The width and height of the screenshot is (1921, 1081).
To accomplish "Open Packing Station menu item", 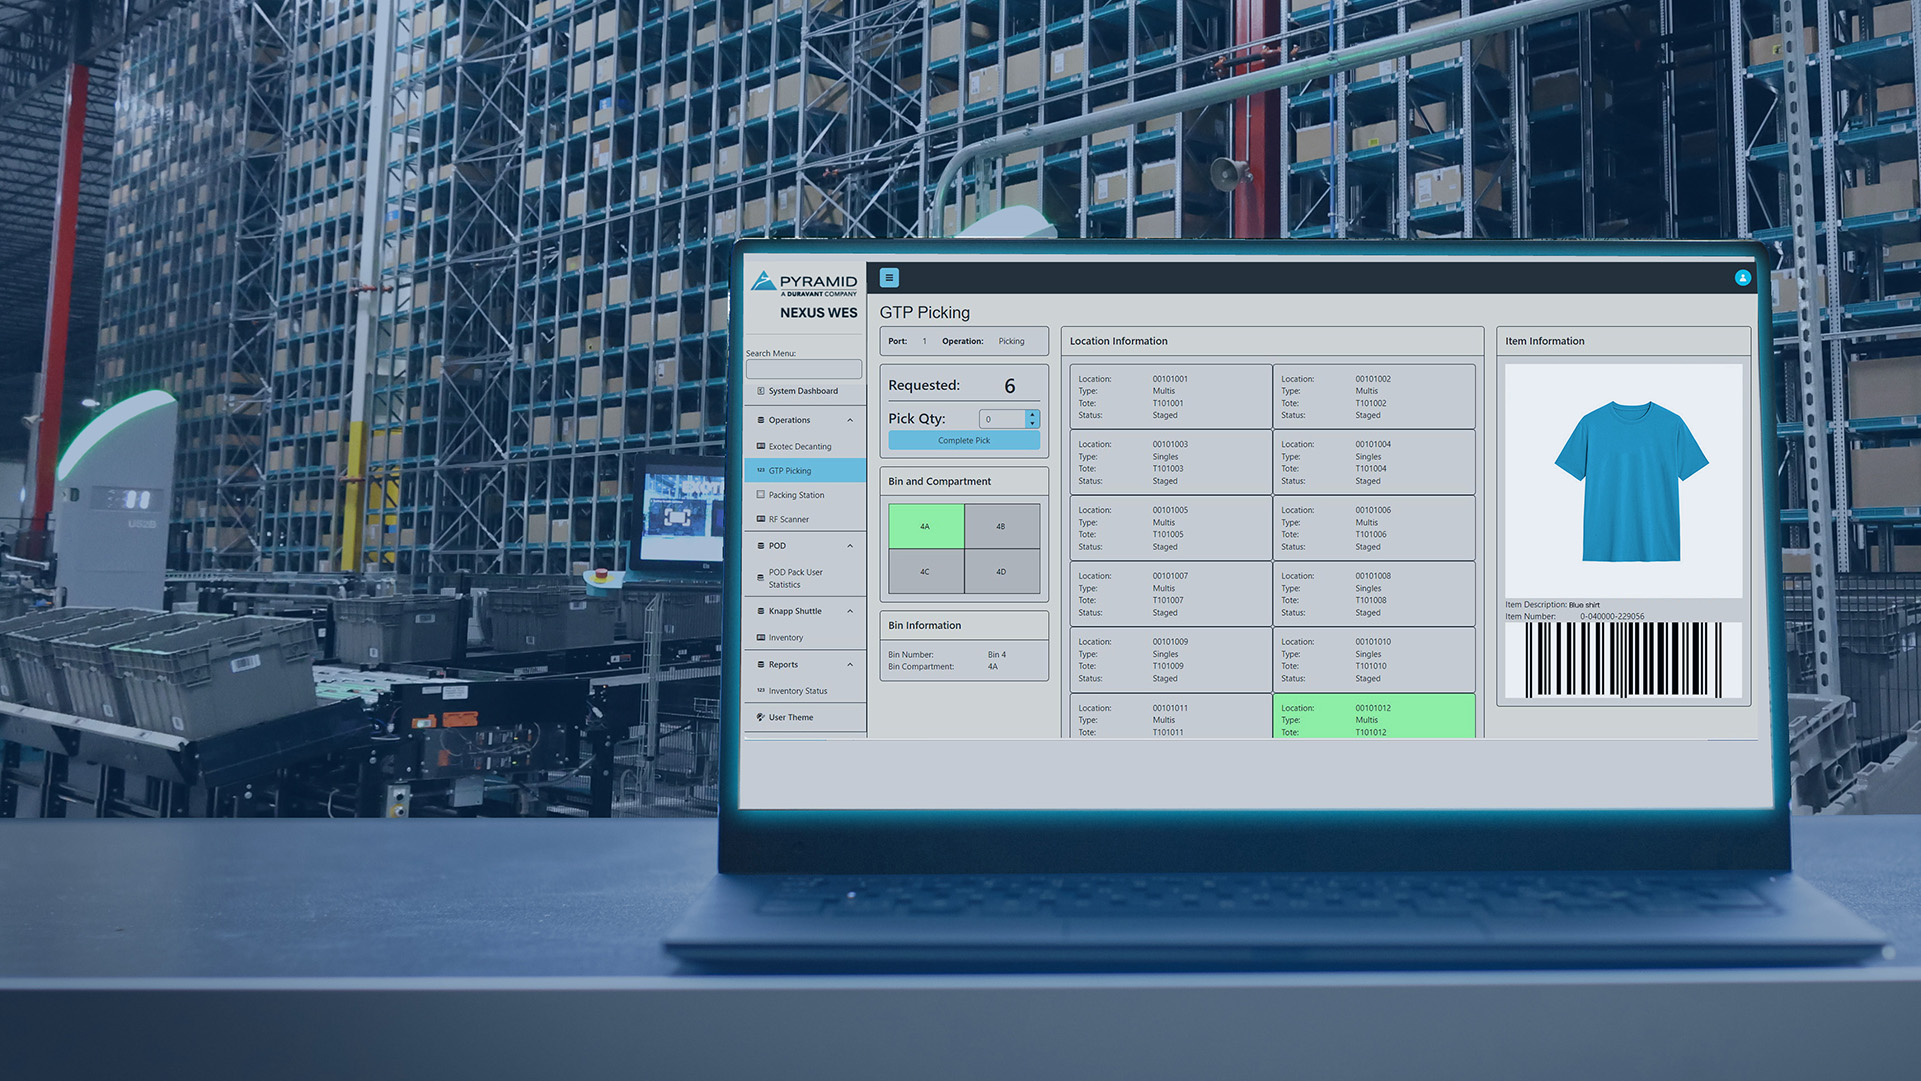I will click(x=805, y=495).
